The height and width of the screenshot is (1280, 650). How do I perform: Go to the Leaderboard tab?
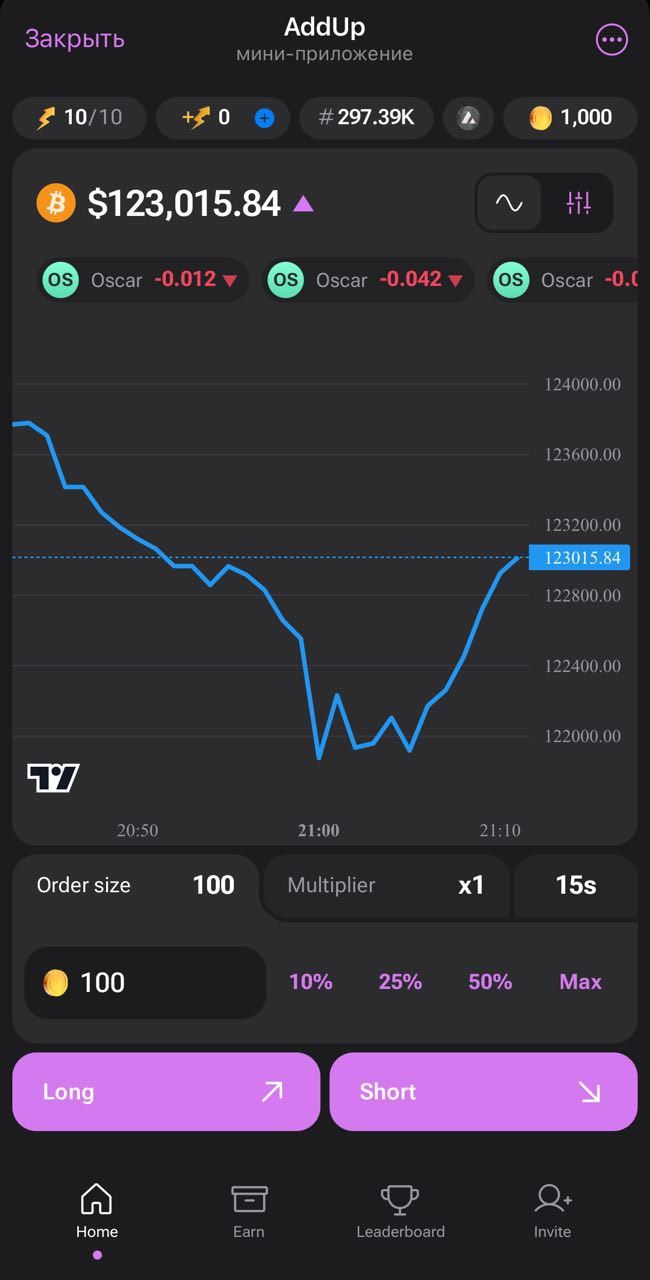tap(400, 1211)
